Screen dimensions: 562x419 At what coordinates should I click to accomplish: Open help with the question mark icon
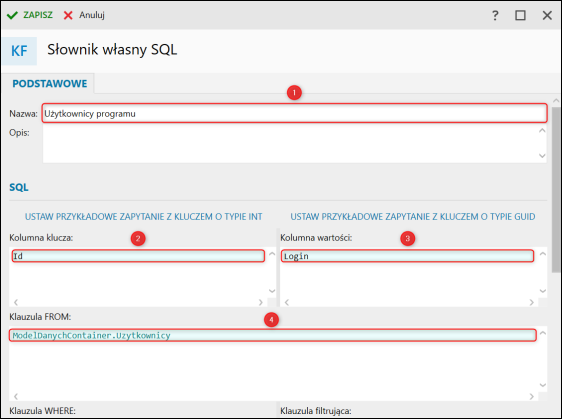click(x=495, y=15)
